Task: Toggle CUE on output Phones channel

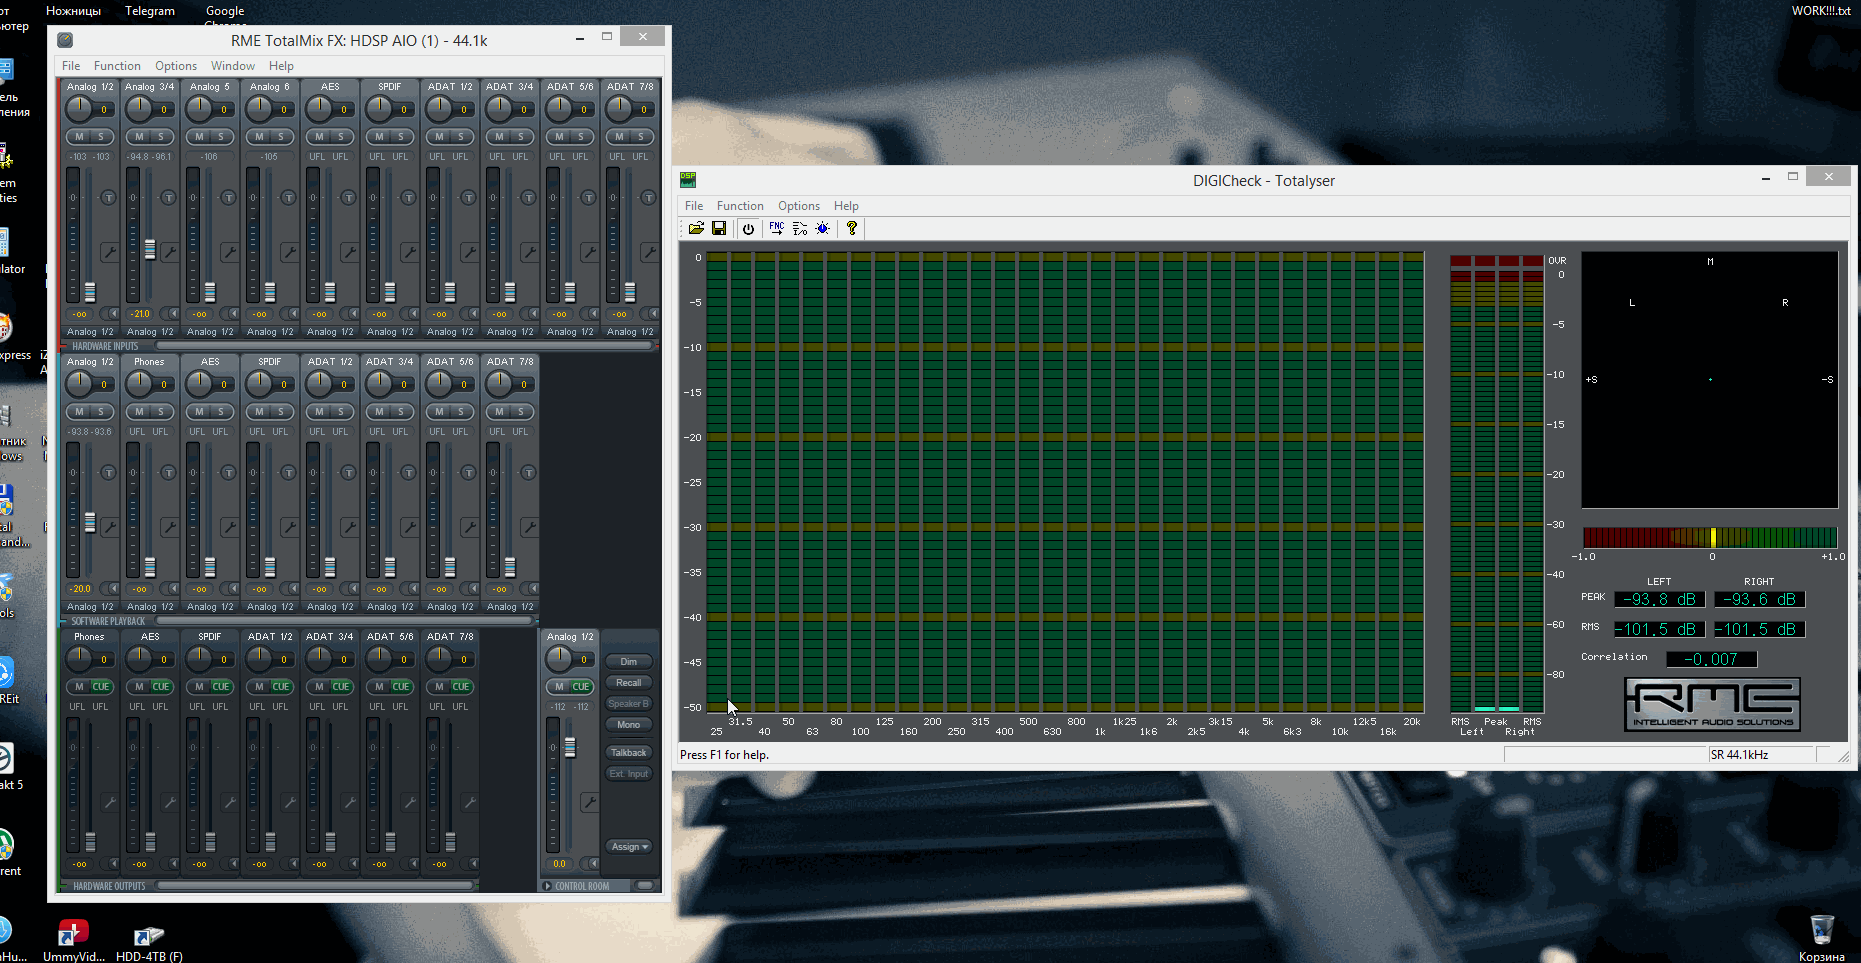Action: pos(101,687)
